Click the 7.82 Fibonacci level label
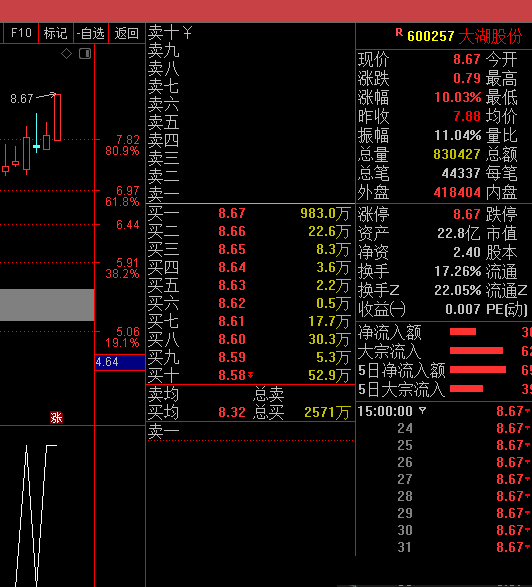 pos(128,140)
